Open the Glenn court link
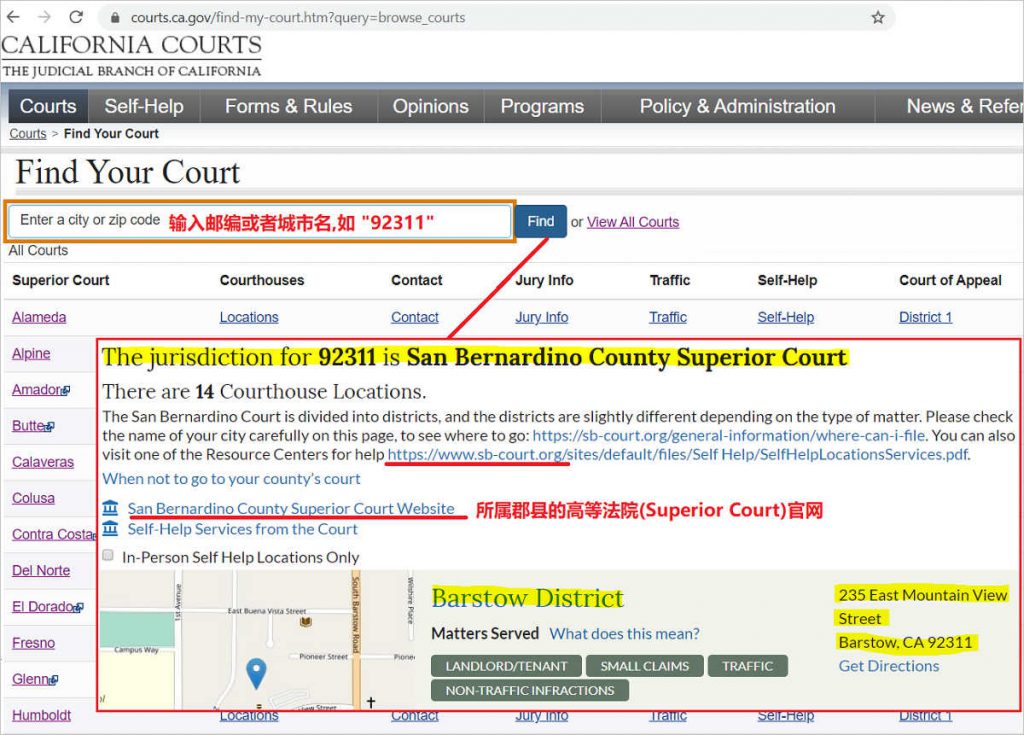 (31, 679)
